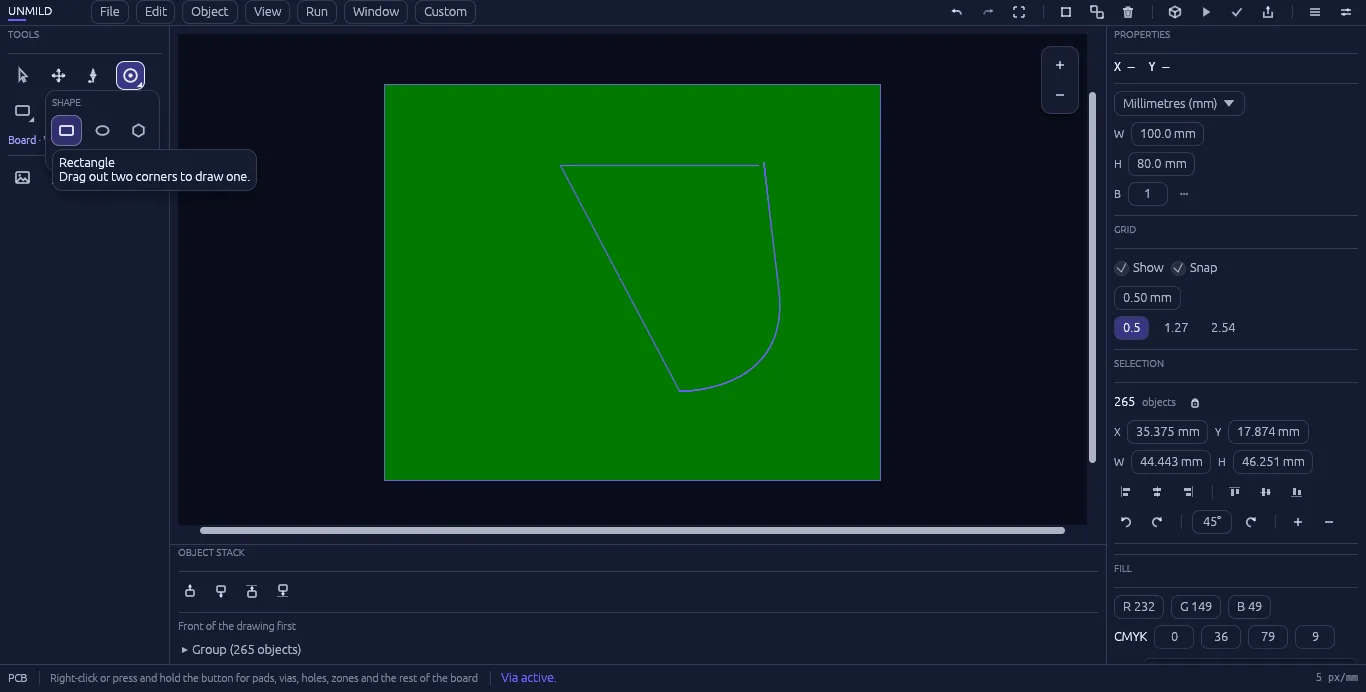The width and height of the screenshot is (1366, 692).
Task: Open the Edit menu
Action: pyautogui.click(x=155, y=12)
